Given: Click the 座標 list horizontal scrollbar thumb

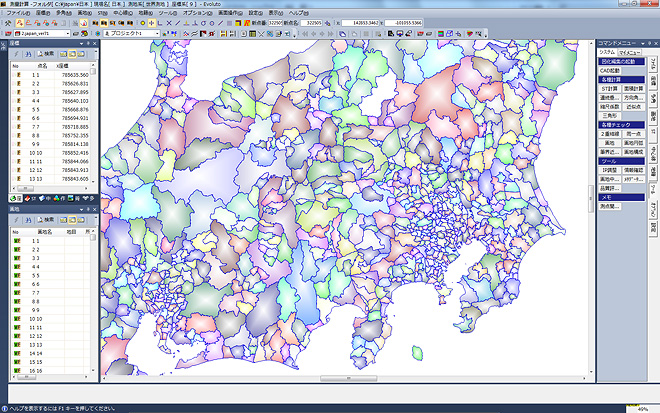Looking at the screenshot, I should (x=25, y=188).
